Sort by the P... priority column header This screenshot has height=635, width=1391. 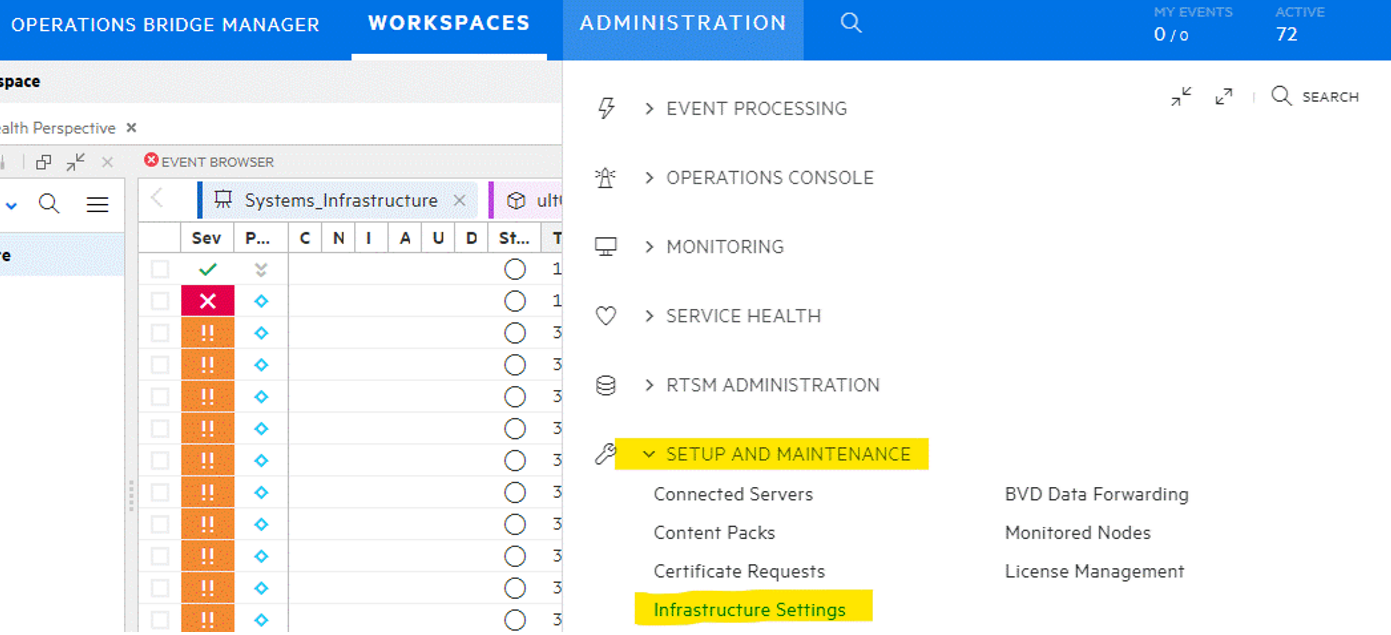260,238
